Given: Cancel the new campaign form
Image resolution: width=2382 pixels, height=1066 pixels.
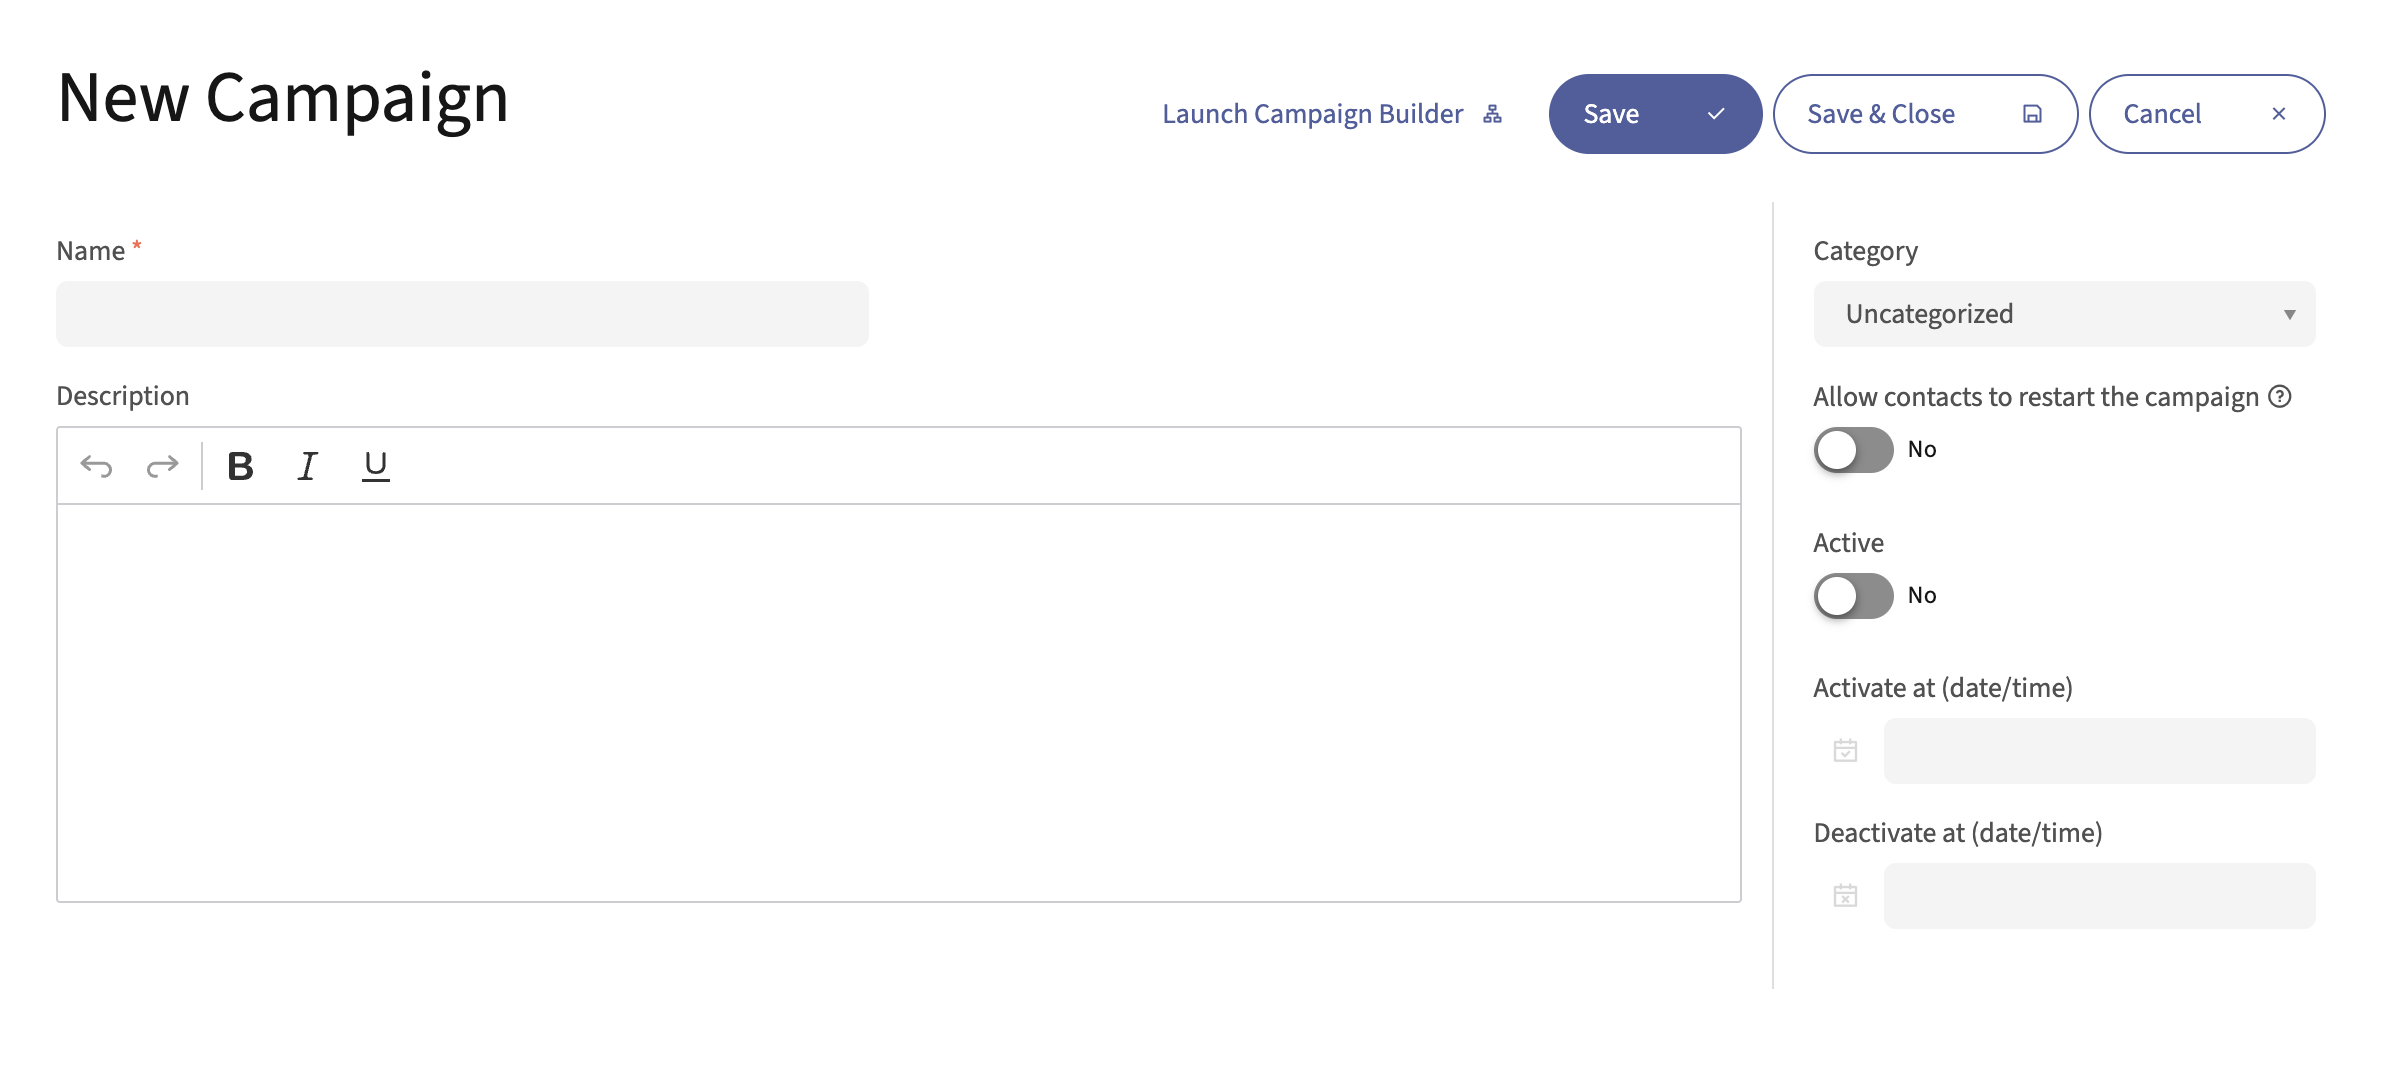Looking at the screenshot, I should coord(2205,114).
